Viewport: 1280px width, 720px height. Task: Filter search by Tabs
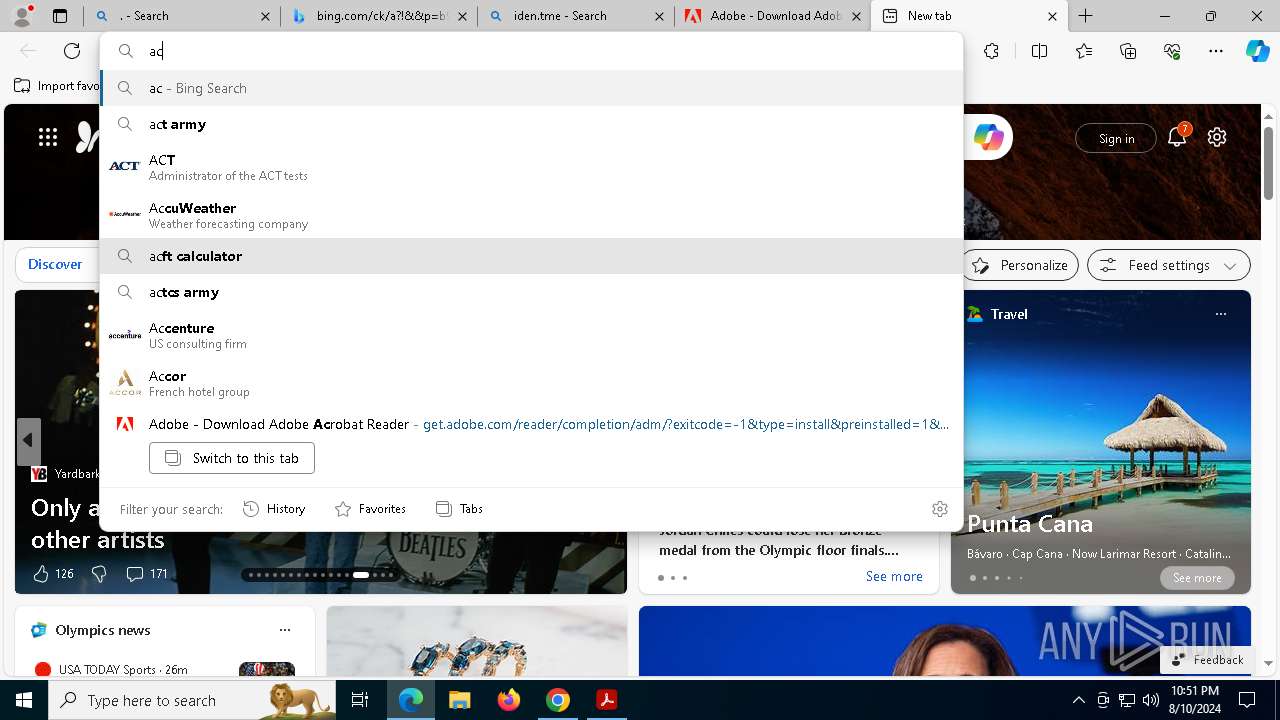pyautogui.click(x=460, y=509)
